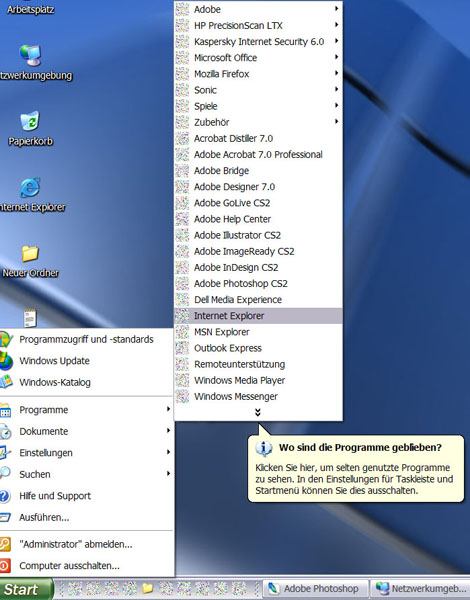Screen dimensions: 470x600
Task: Expand the Zubehör submenu
Action: point(336,122)
